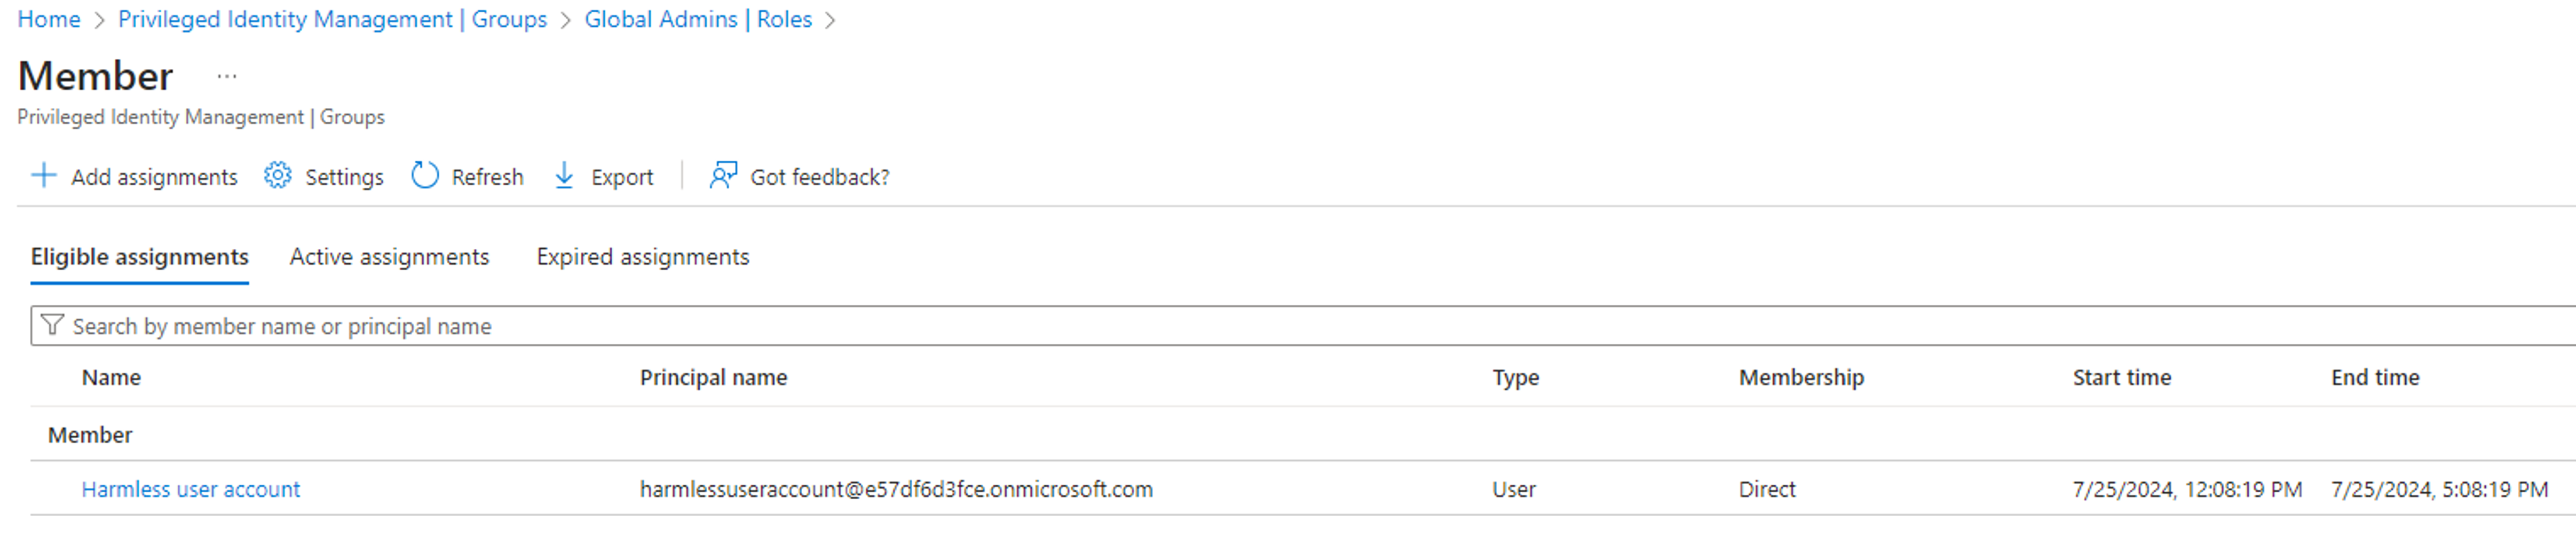The width and height of the screenshot is (2576, 536).
Task: Select the Eligible assignments tab
Action: point(139,257)
